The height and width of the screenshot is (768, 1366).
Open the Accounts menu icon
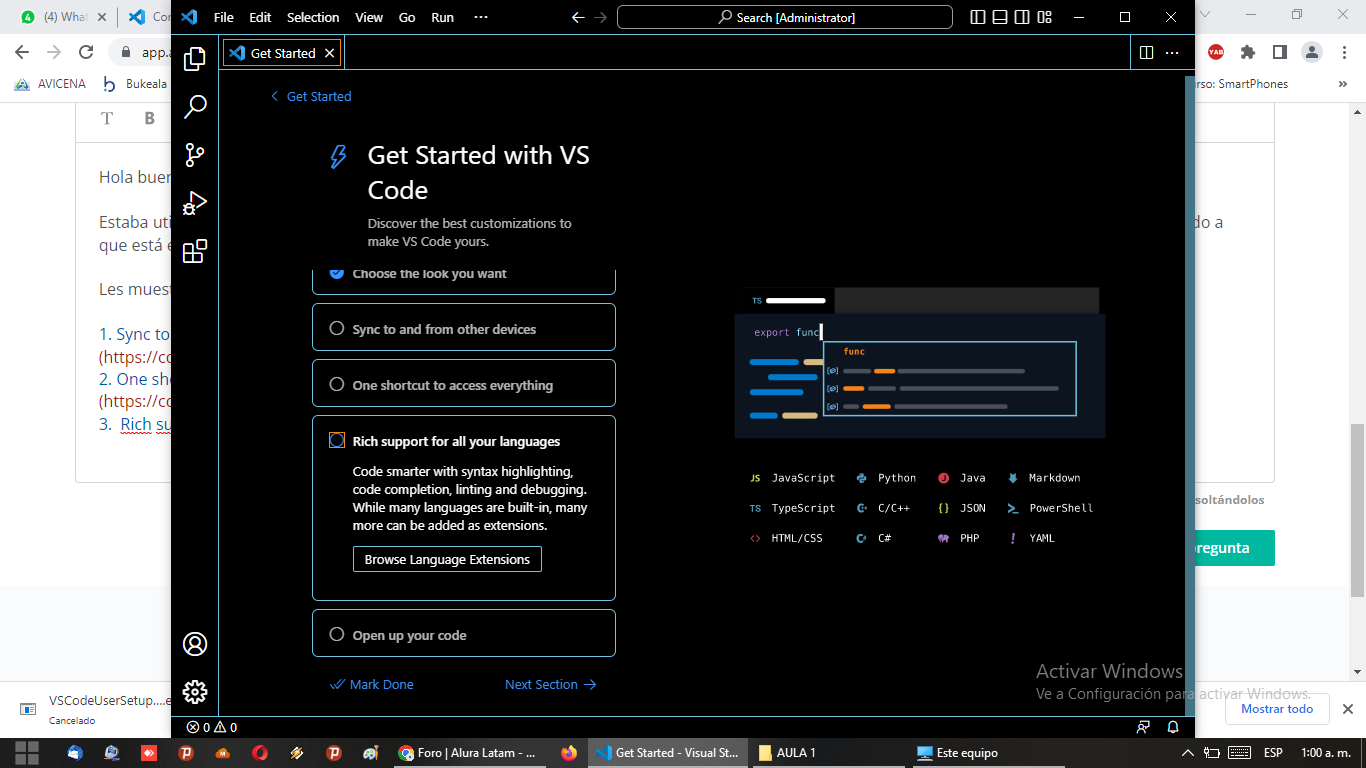tap(195, 644)
